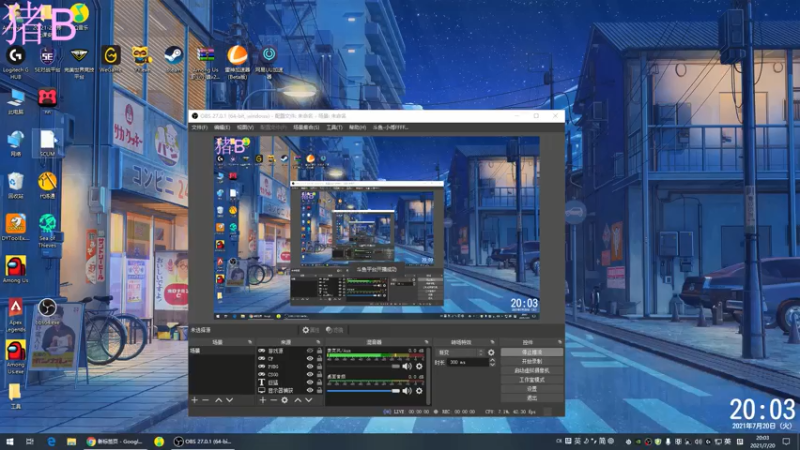Image resolution: width=800 pixels, height=450 pixels.
Task: Open the Scene Collection menu in OBS
Action: (306, 128)
